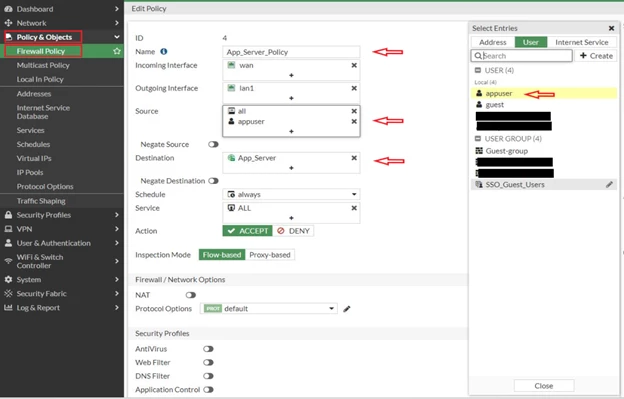
Task: Edit the default Protocol Options pencil icon
Action: 347,309
